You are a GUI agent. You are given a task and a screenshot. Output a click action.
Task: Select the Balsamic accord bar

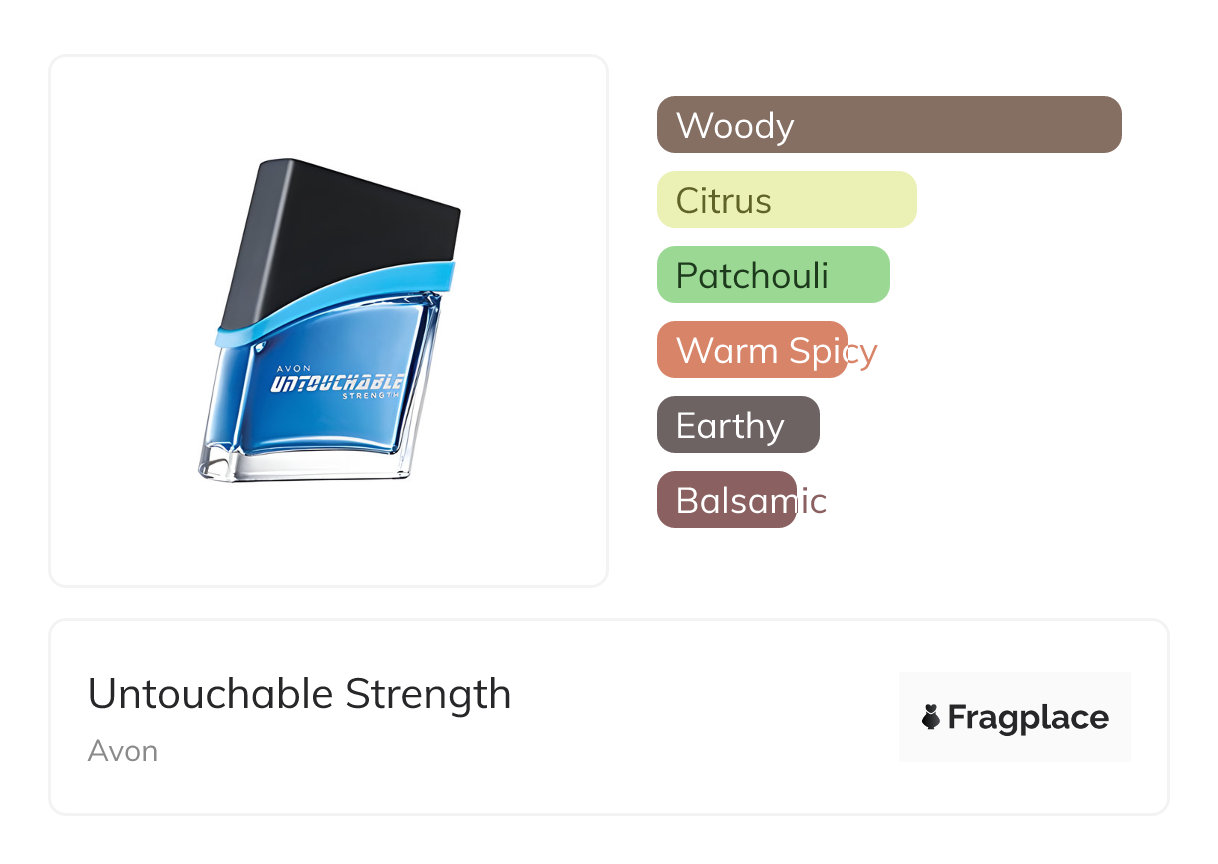pyautogui.click(x=727, y=500)
